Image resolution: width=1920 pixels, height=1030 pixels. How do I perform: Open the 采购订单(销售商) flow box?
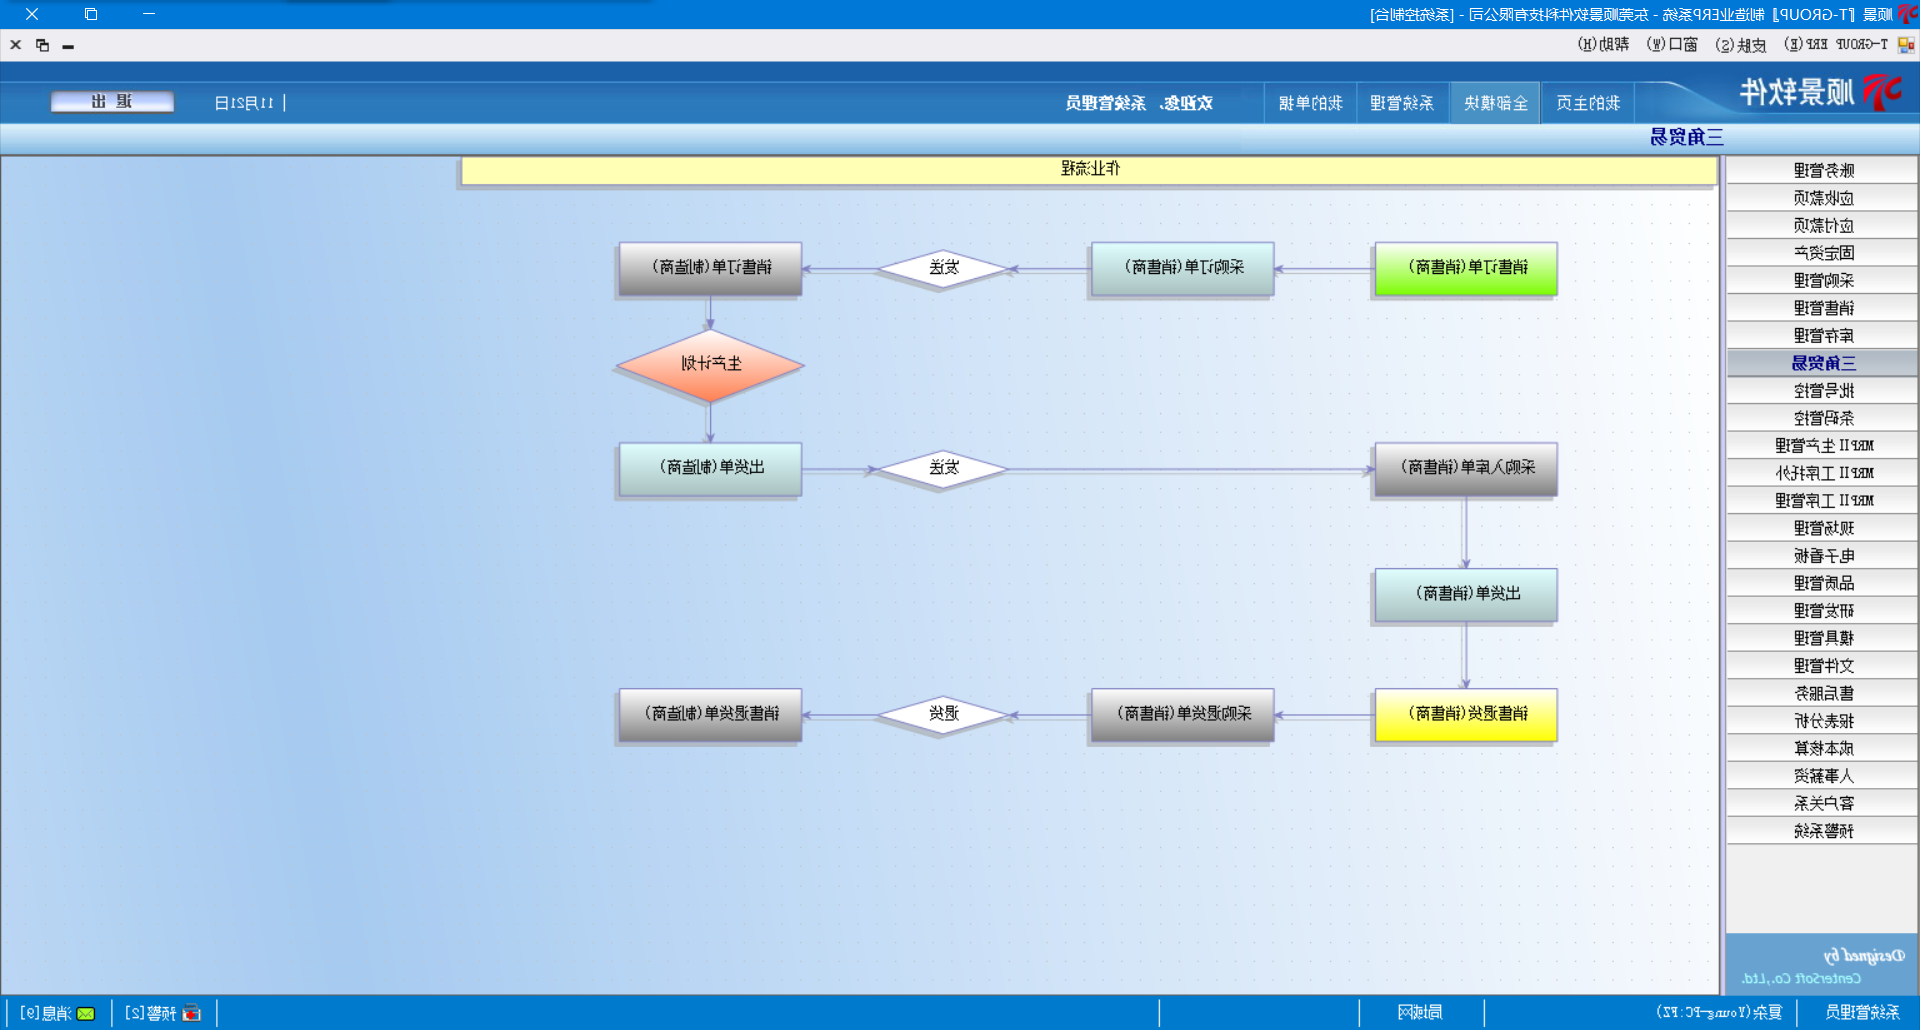pyautogui.click(x=1182, y=268)
